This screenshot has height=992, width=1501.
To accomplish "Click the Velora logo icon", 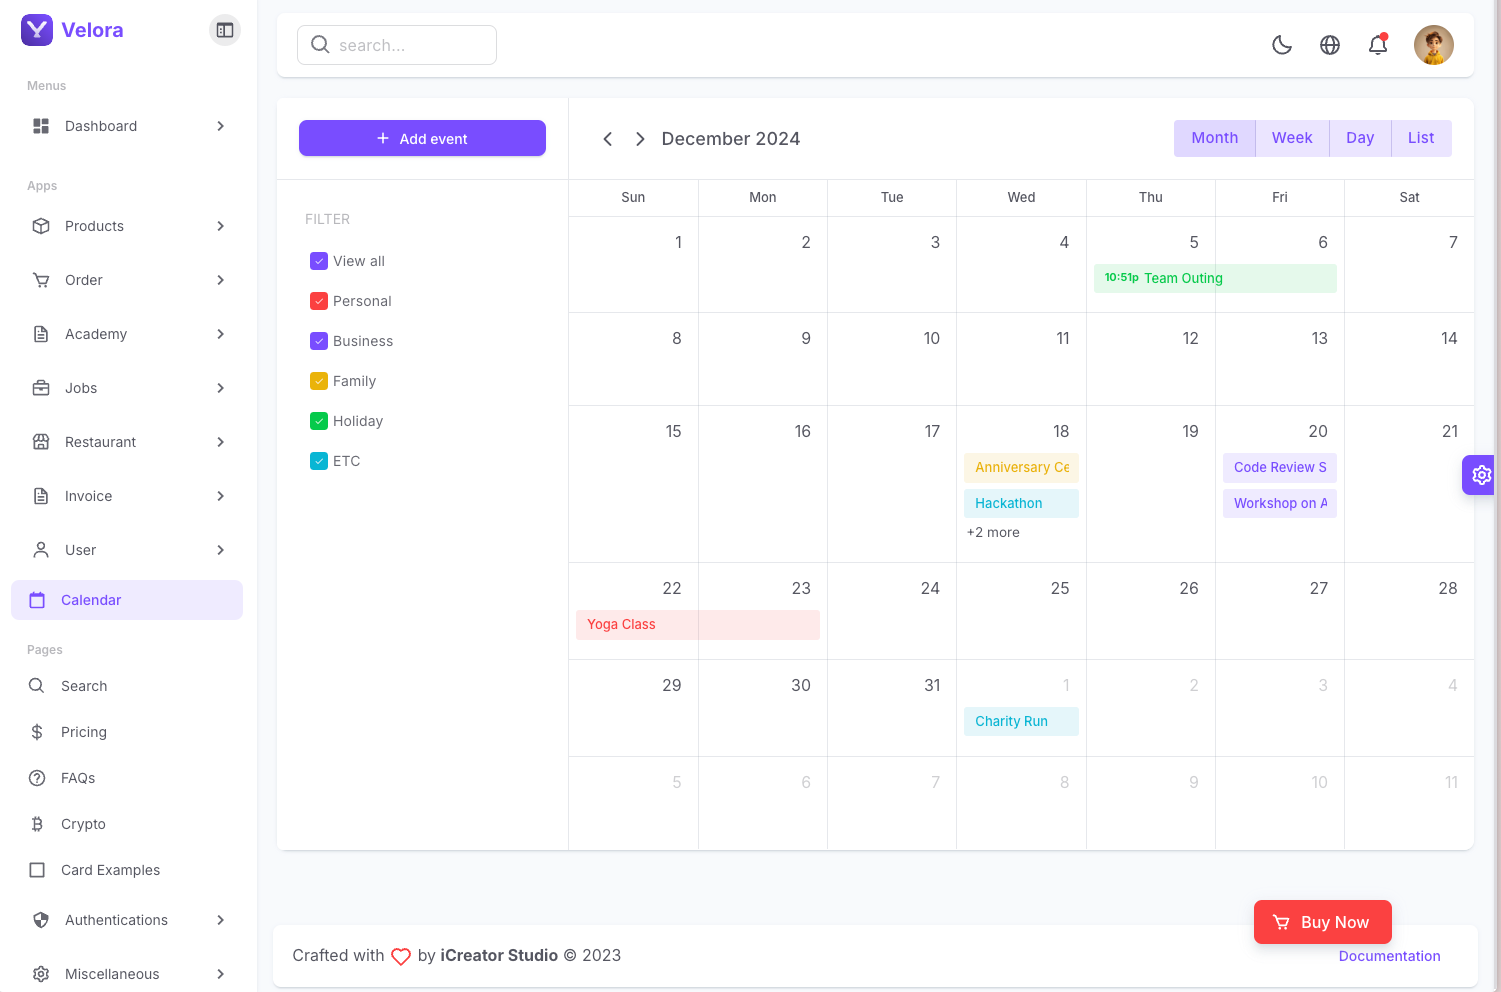I will [37, 30].
